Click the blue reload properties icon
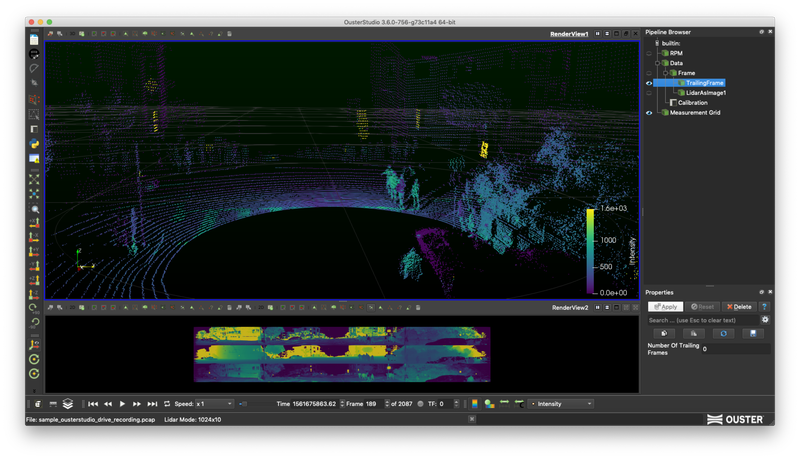800x459 pixels. pyautogui.click(x=722, y=333)
